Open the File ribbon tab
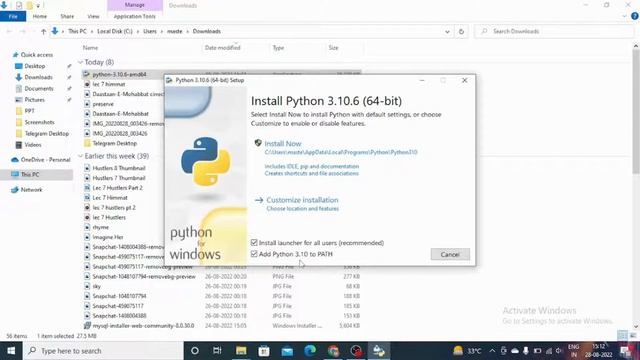Screen dimensions: 640x360 coord(13,16)
